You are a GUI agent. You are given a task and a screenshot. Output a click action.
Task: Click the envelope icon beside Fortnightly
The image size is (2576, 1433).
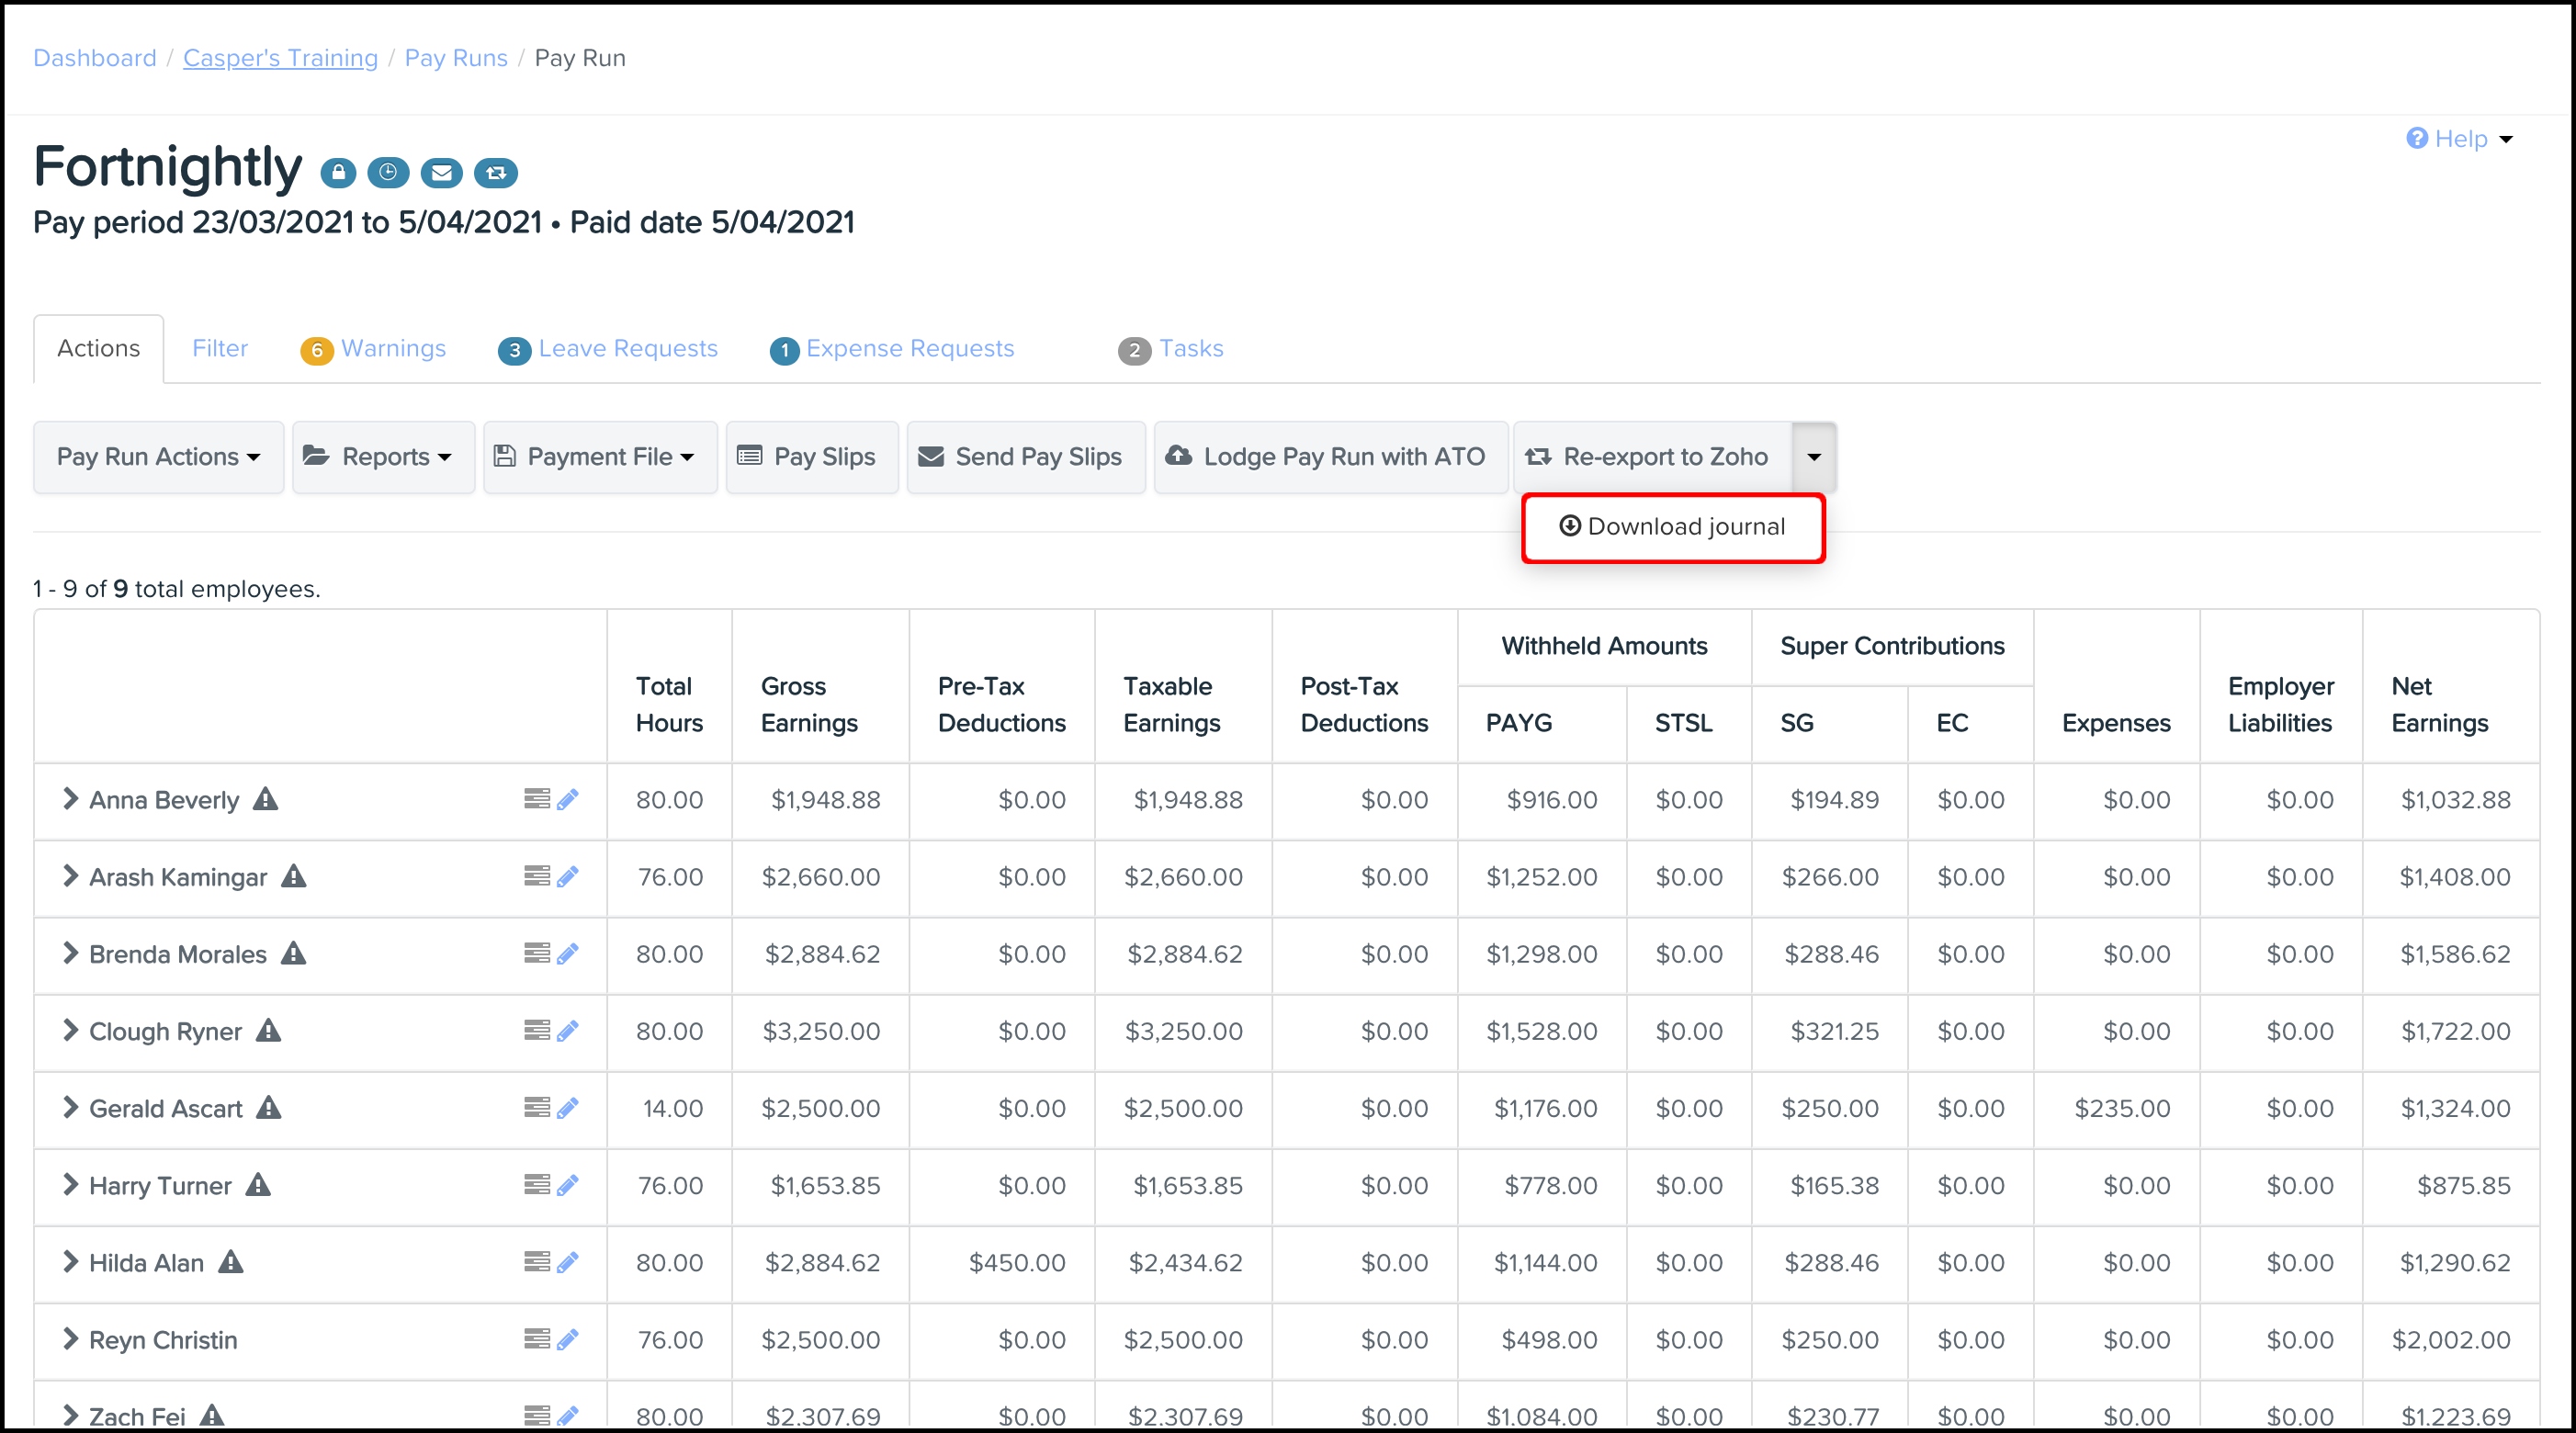coord(441,173)
